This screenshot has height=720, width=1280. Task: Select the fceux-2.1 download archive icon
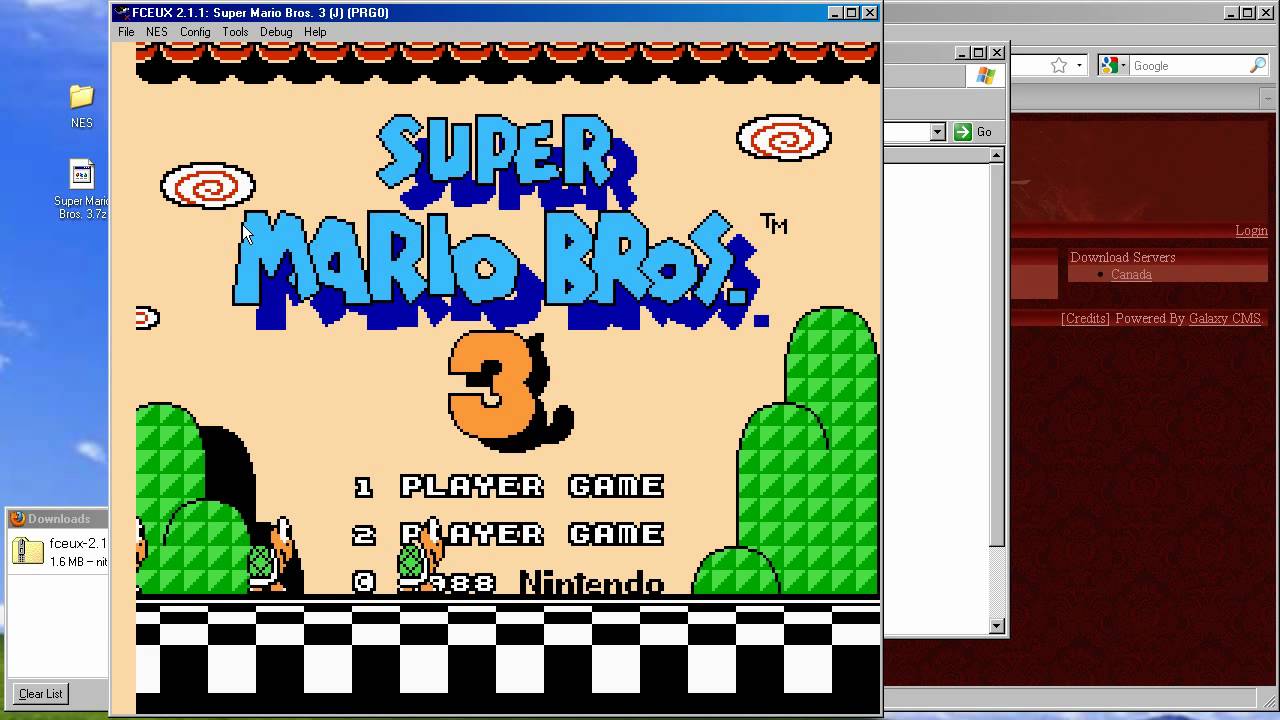pos(29,551)
